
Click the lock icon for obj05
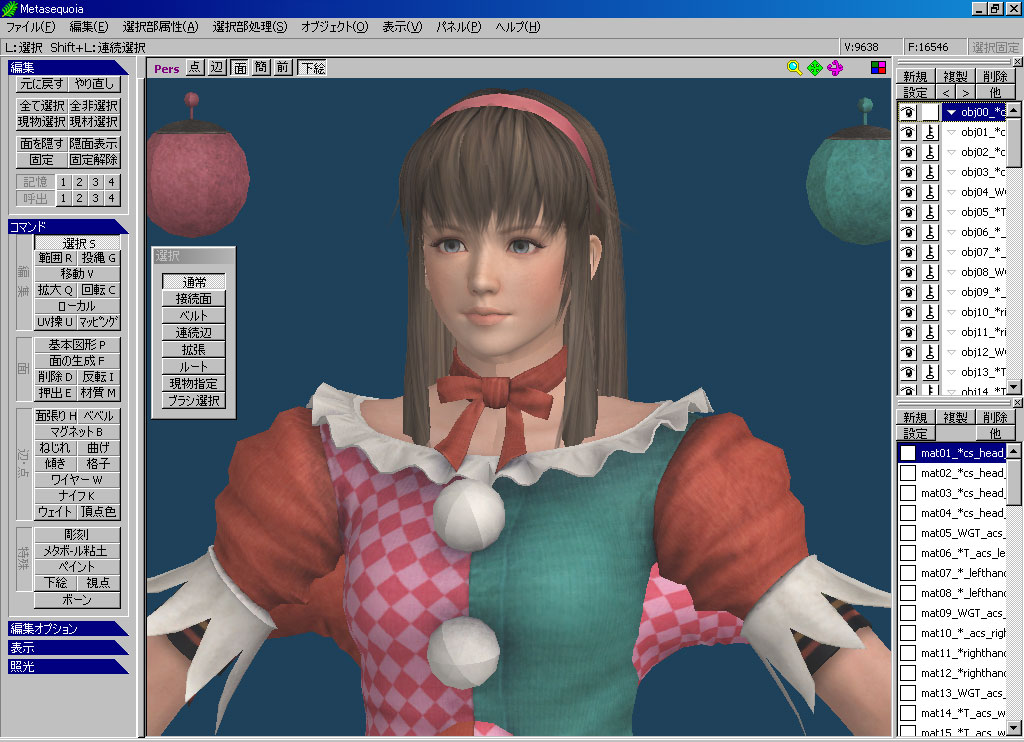click(x=930, y=212)
